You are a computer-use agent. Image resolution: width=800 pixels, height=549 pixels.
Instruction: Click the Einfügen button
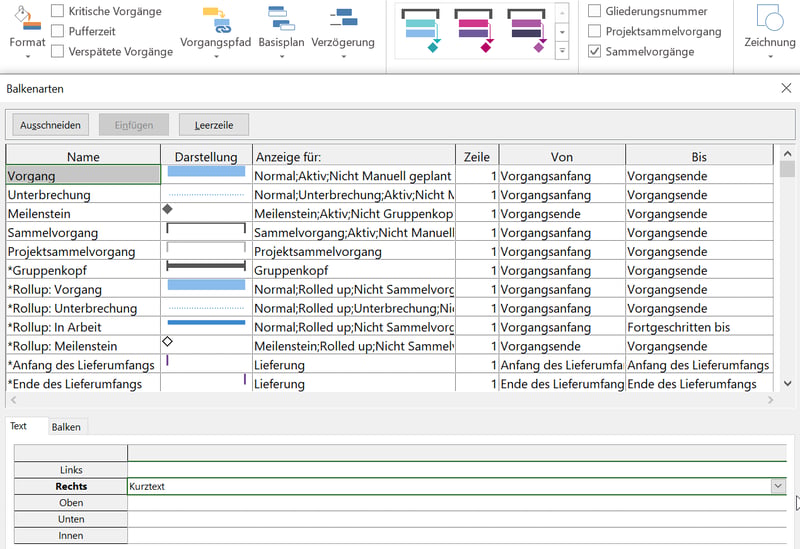pyautogui.click(x=134, y=125)
